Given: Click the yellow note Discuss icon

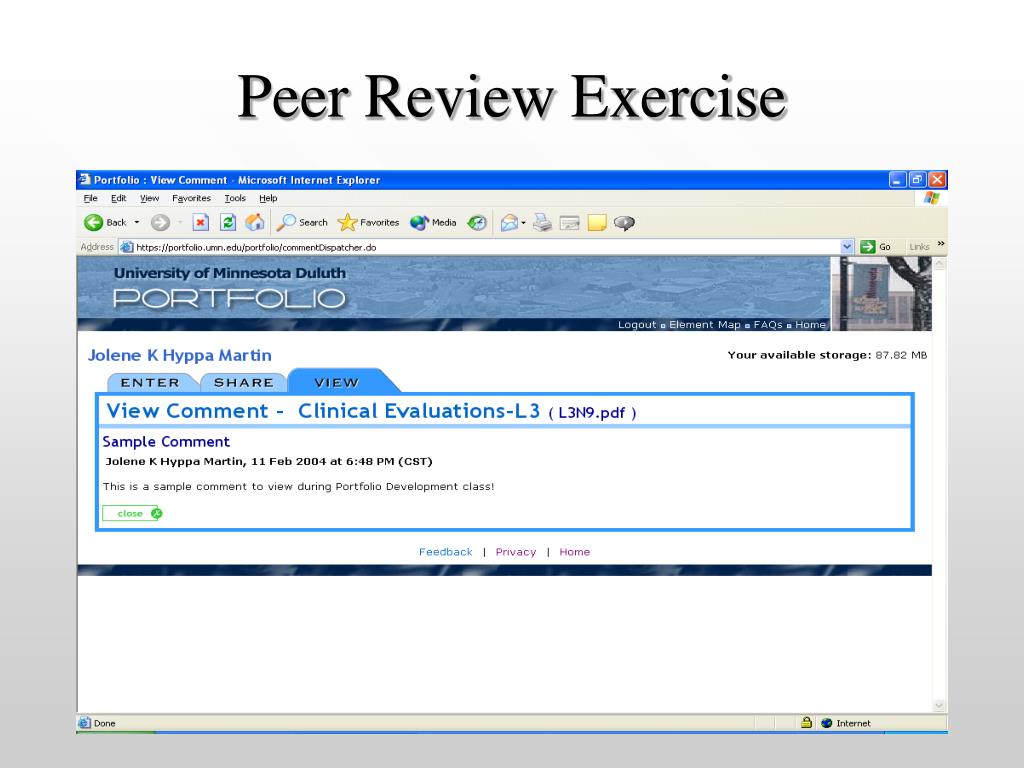Looking at the screenshot, I should click(x=597, y=223).
